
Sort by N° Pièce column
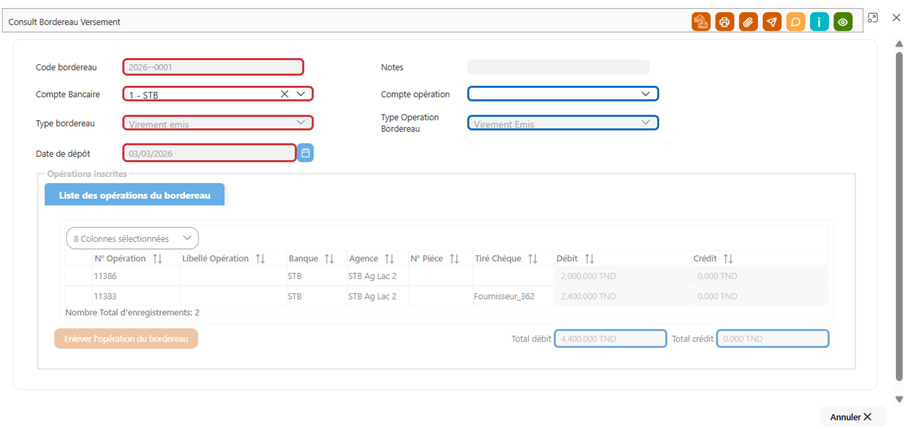point(454,259)
